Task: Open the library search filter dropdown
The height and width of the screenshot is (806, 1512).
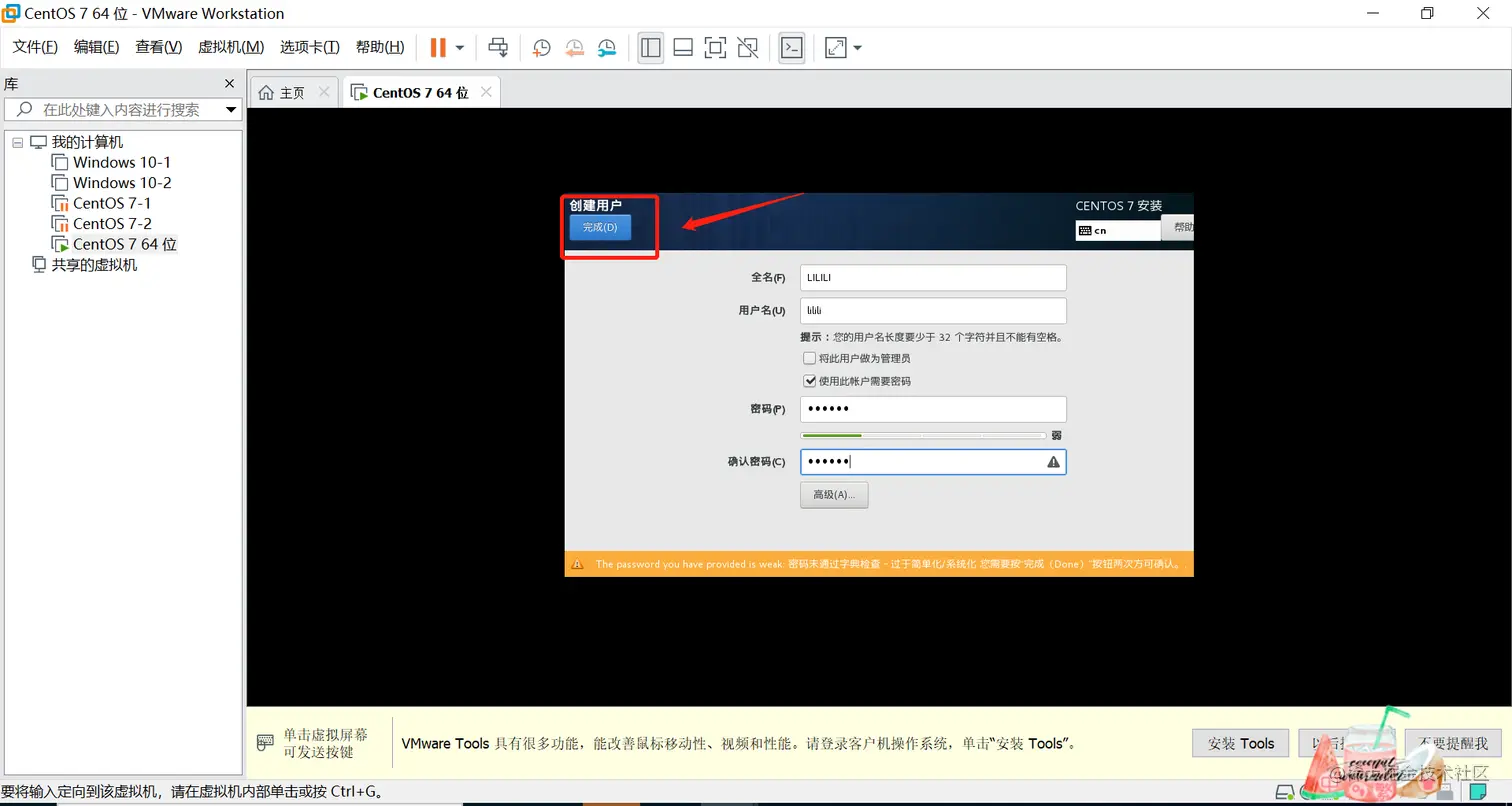Action: point(231,110)
